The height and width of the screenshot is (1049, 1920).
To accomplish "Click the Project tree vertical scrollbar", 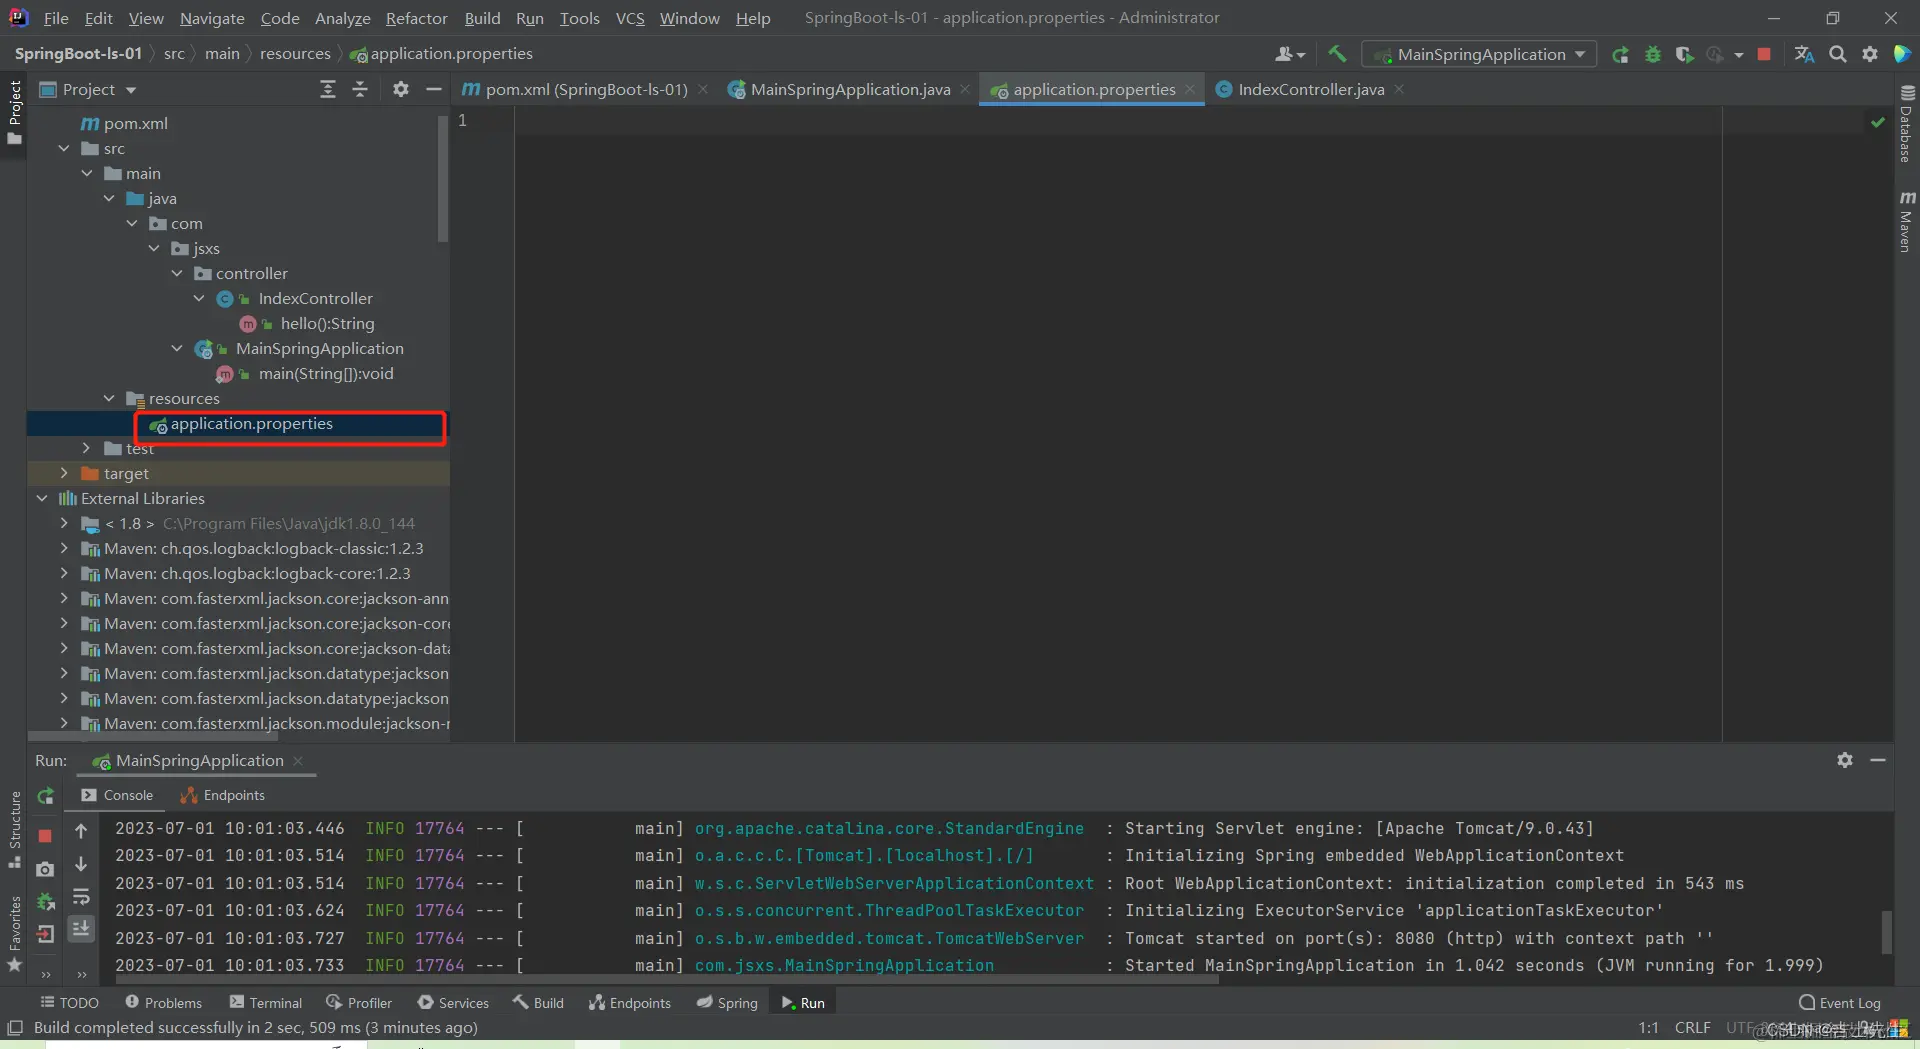I will pos(443,180).
